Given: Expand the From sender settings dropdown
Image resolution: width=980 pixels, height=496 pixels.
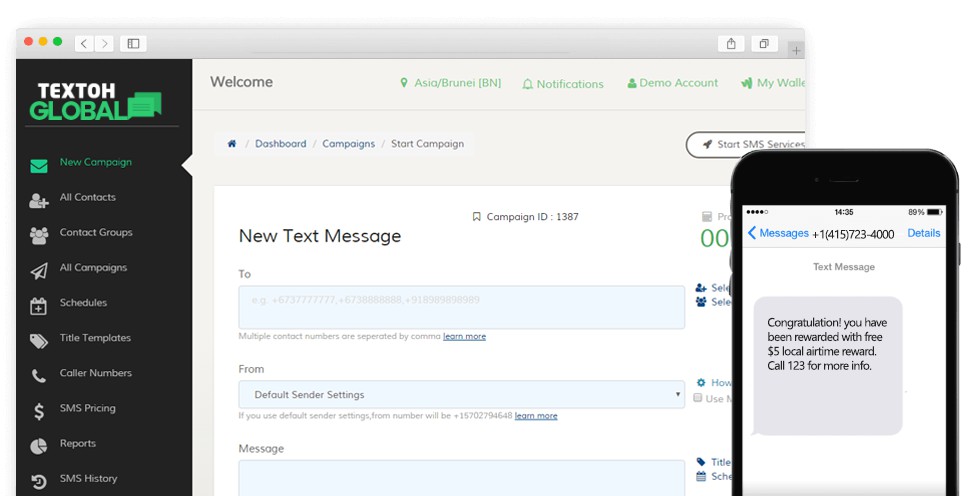Looking at the screenshot, I should 461,395.
